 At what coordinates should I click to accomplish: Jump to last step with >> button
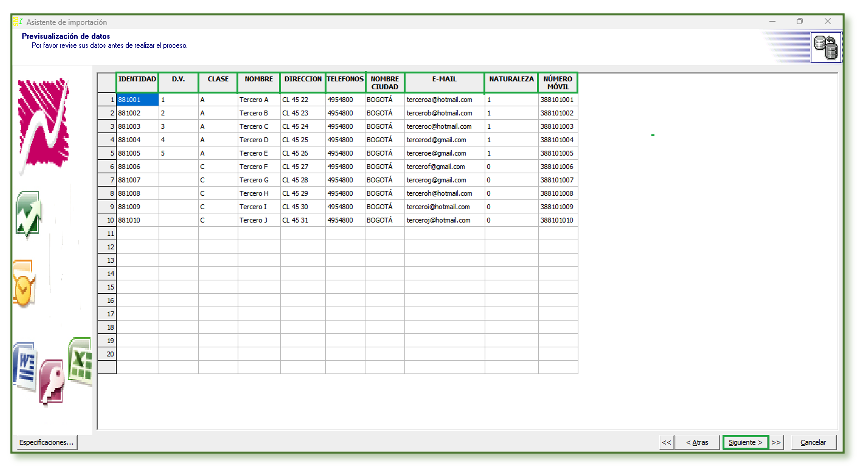click(x=777, y=442)
